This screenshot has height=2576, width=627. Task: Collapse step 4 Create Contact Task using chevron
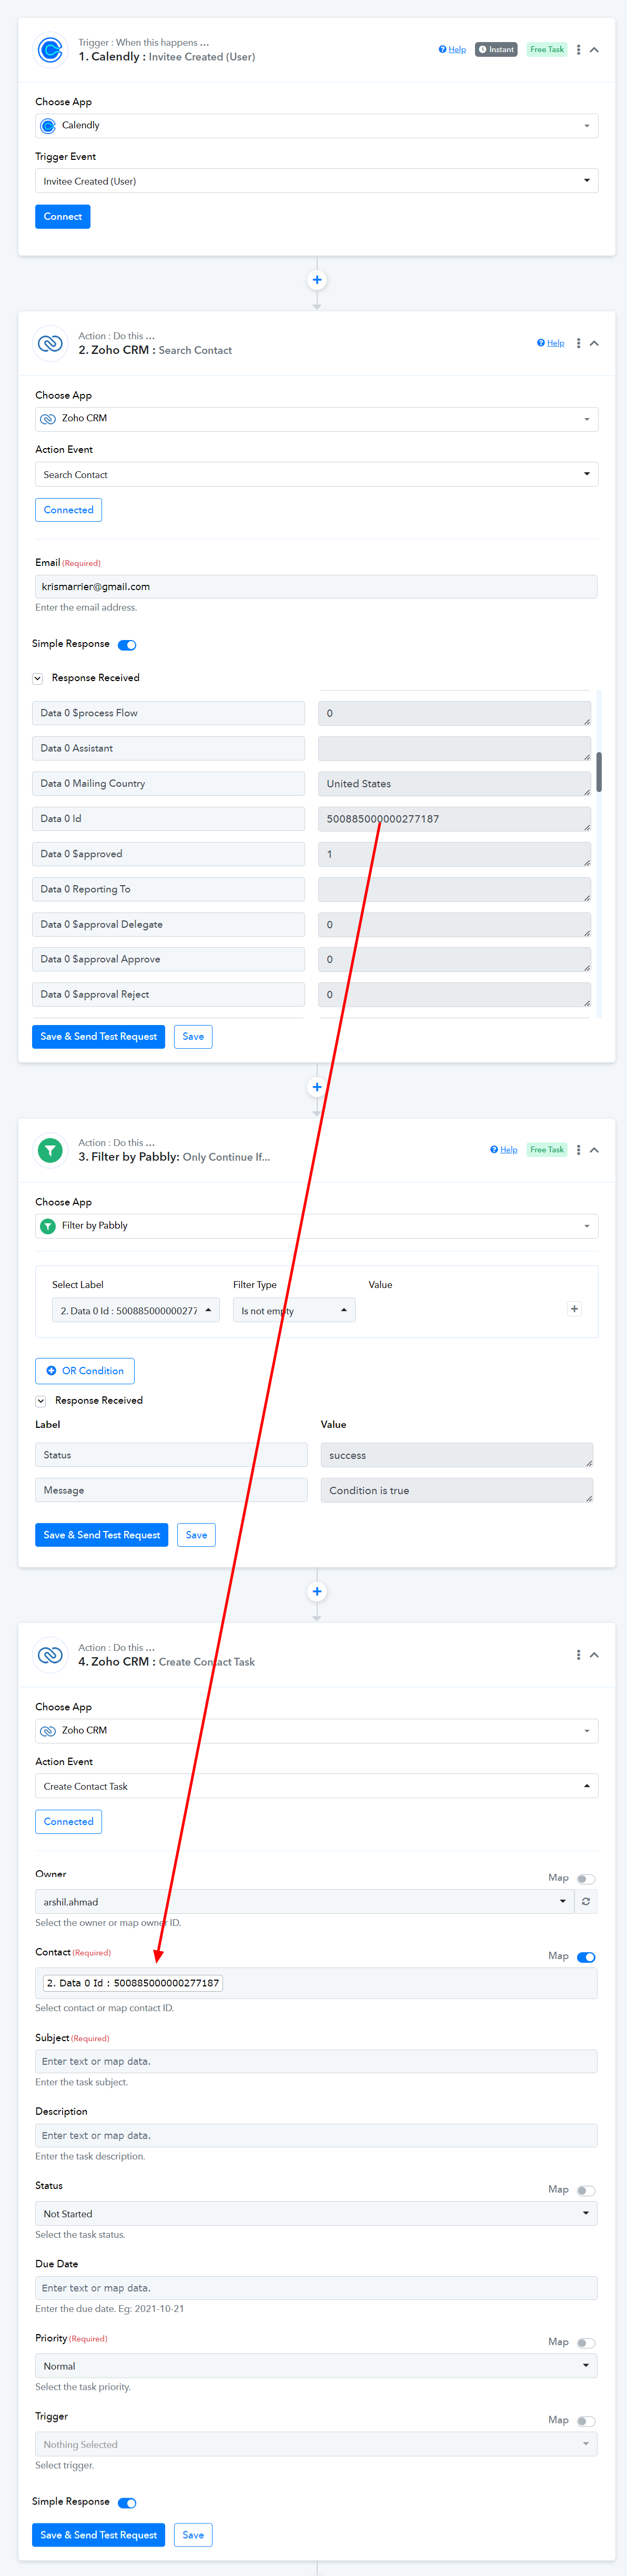point(594,1655)
